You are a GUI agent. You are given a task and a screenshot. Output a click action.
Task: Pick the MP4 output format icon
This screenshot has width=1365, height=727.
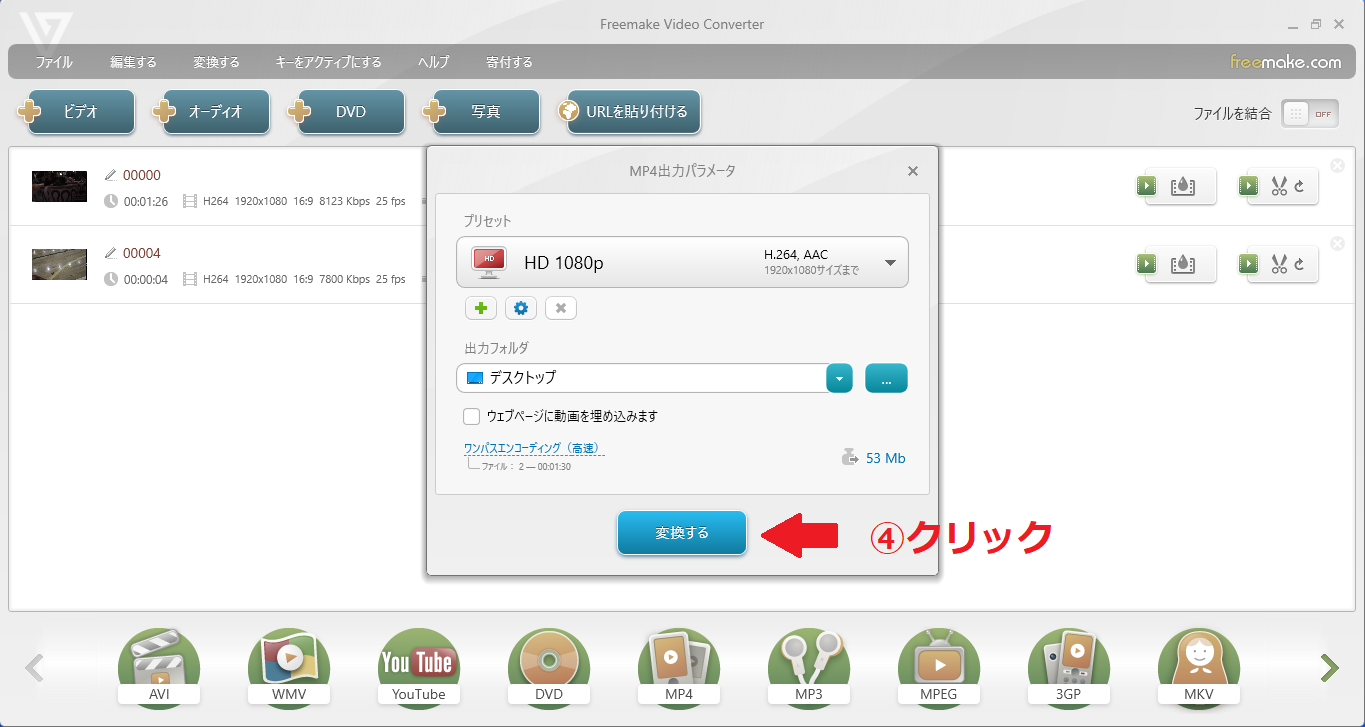click(679, 667)
